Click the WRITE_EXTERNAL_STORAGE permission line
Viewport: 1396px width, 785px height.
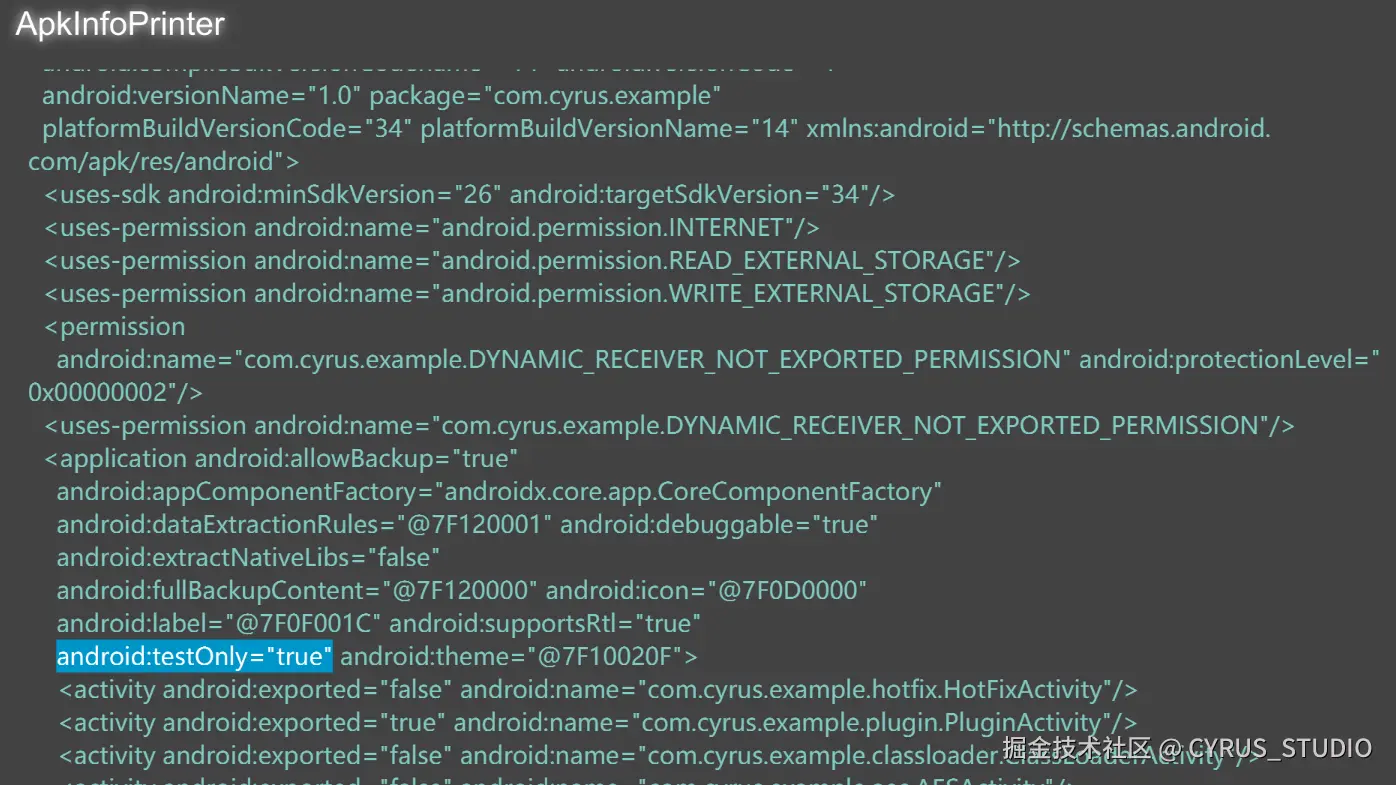537,294
